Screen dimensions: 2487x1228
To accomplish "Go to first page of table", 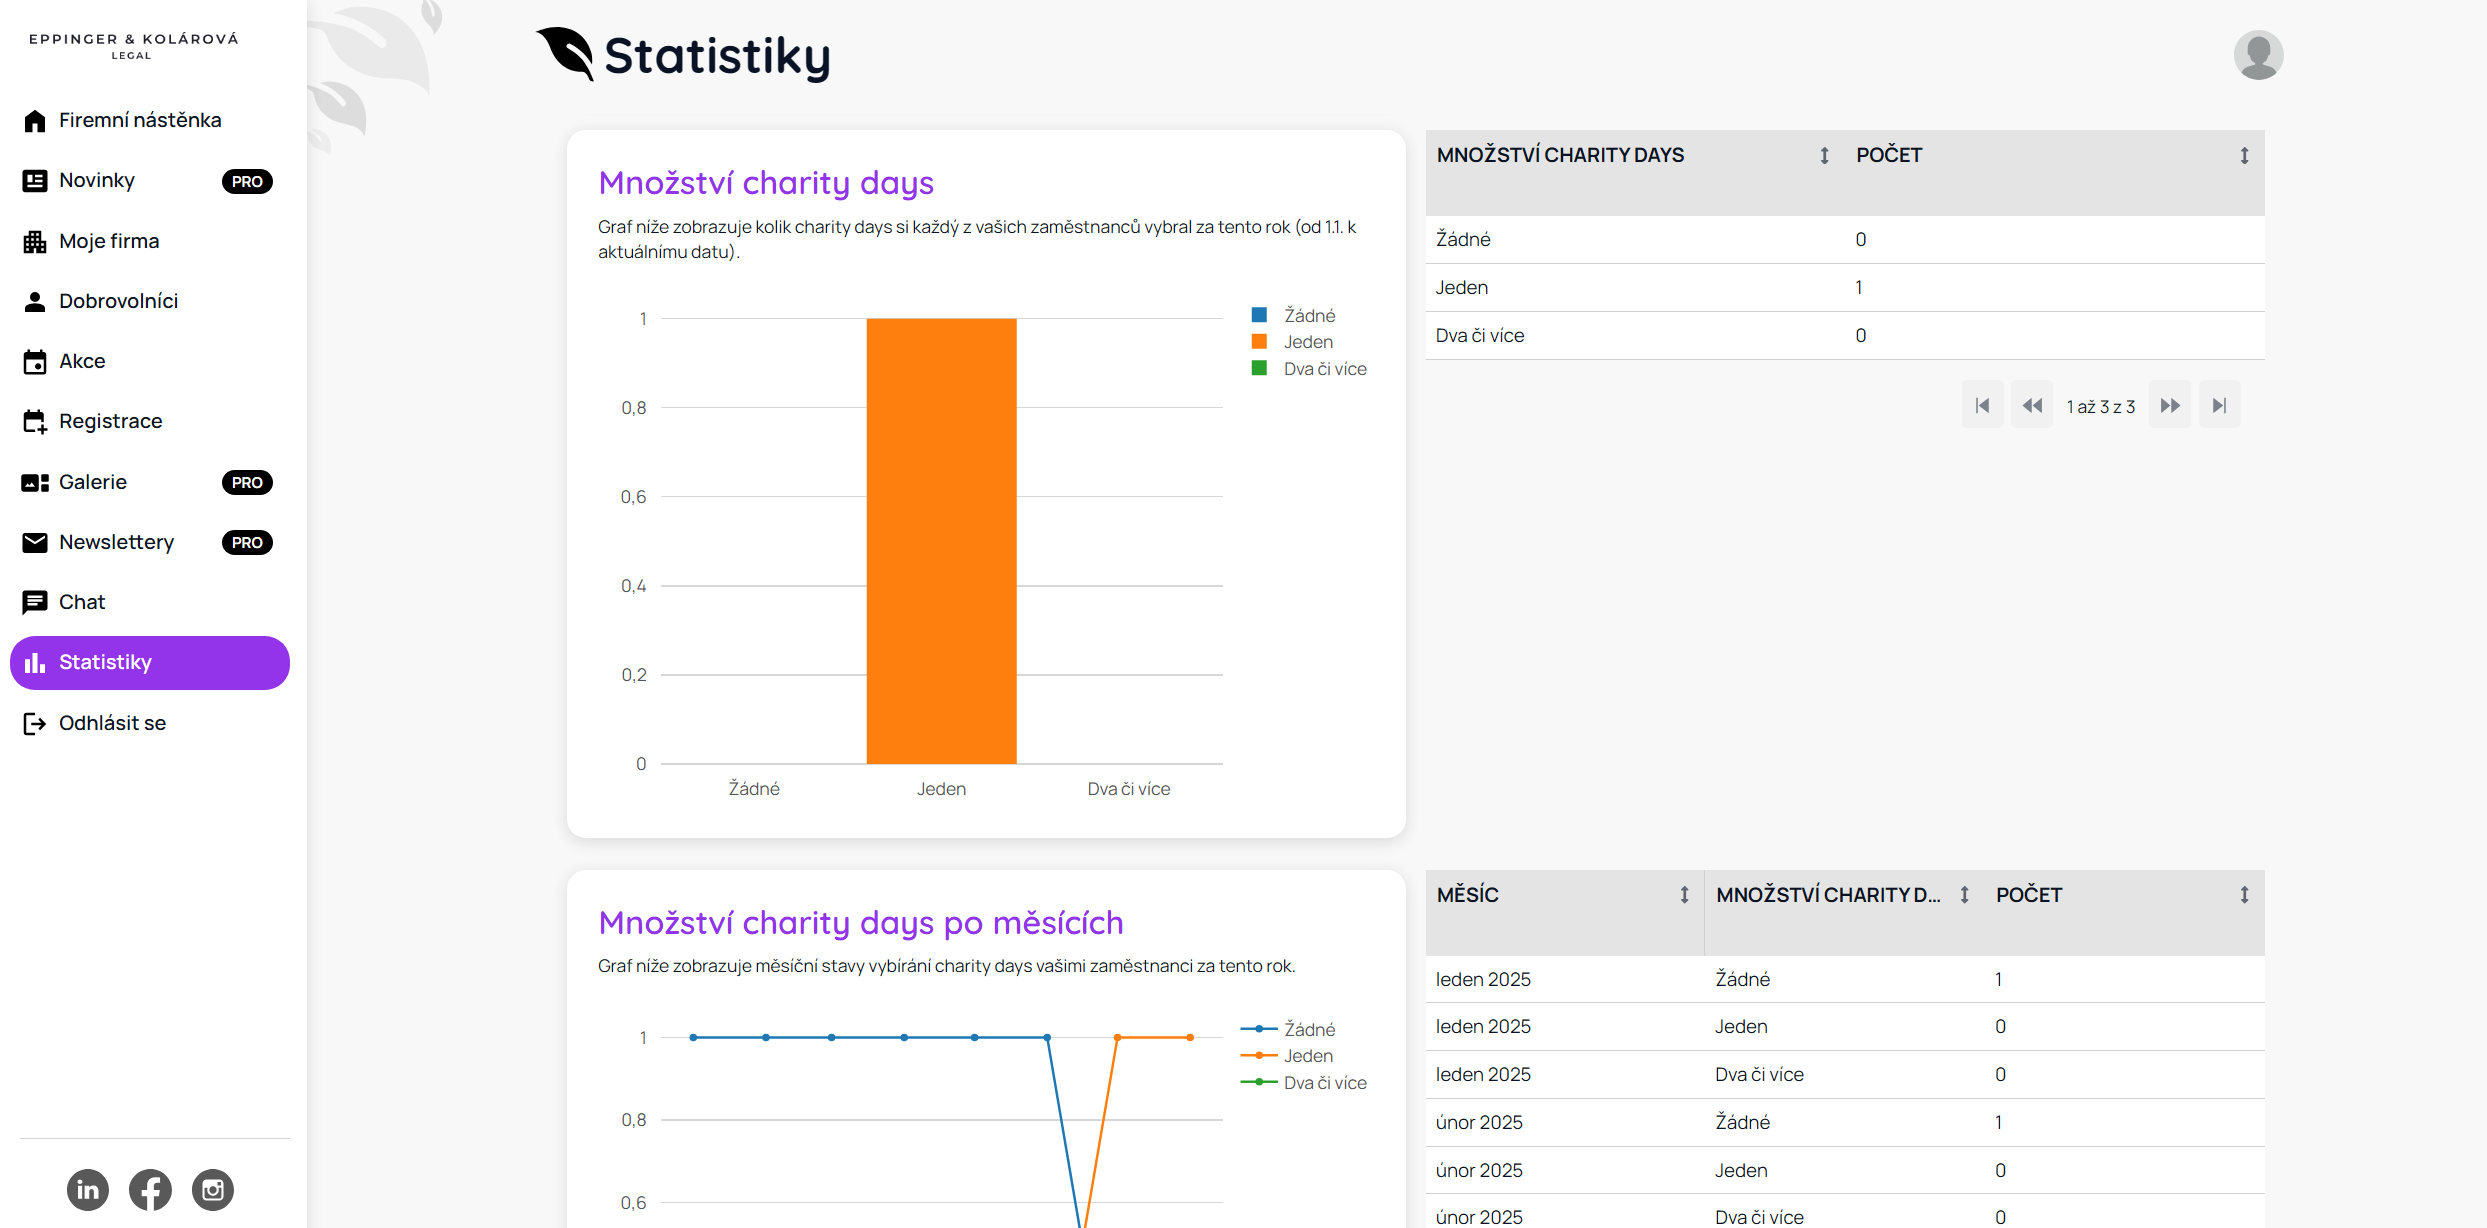I will coord(1982,405).
